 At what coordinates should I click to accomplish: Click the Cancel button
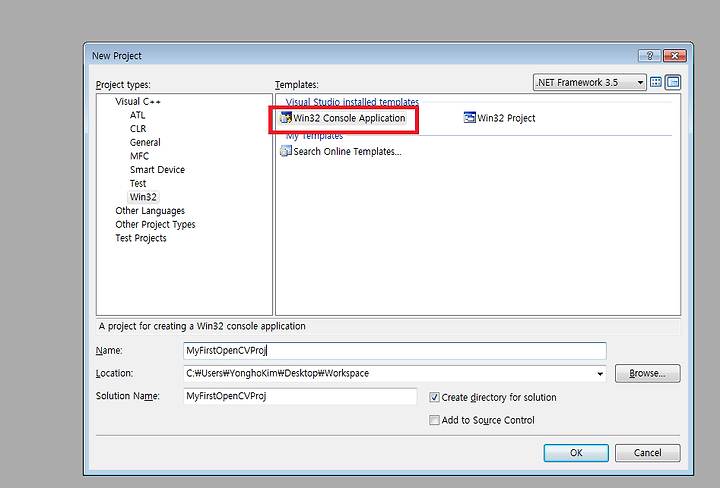click(647, 453)
